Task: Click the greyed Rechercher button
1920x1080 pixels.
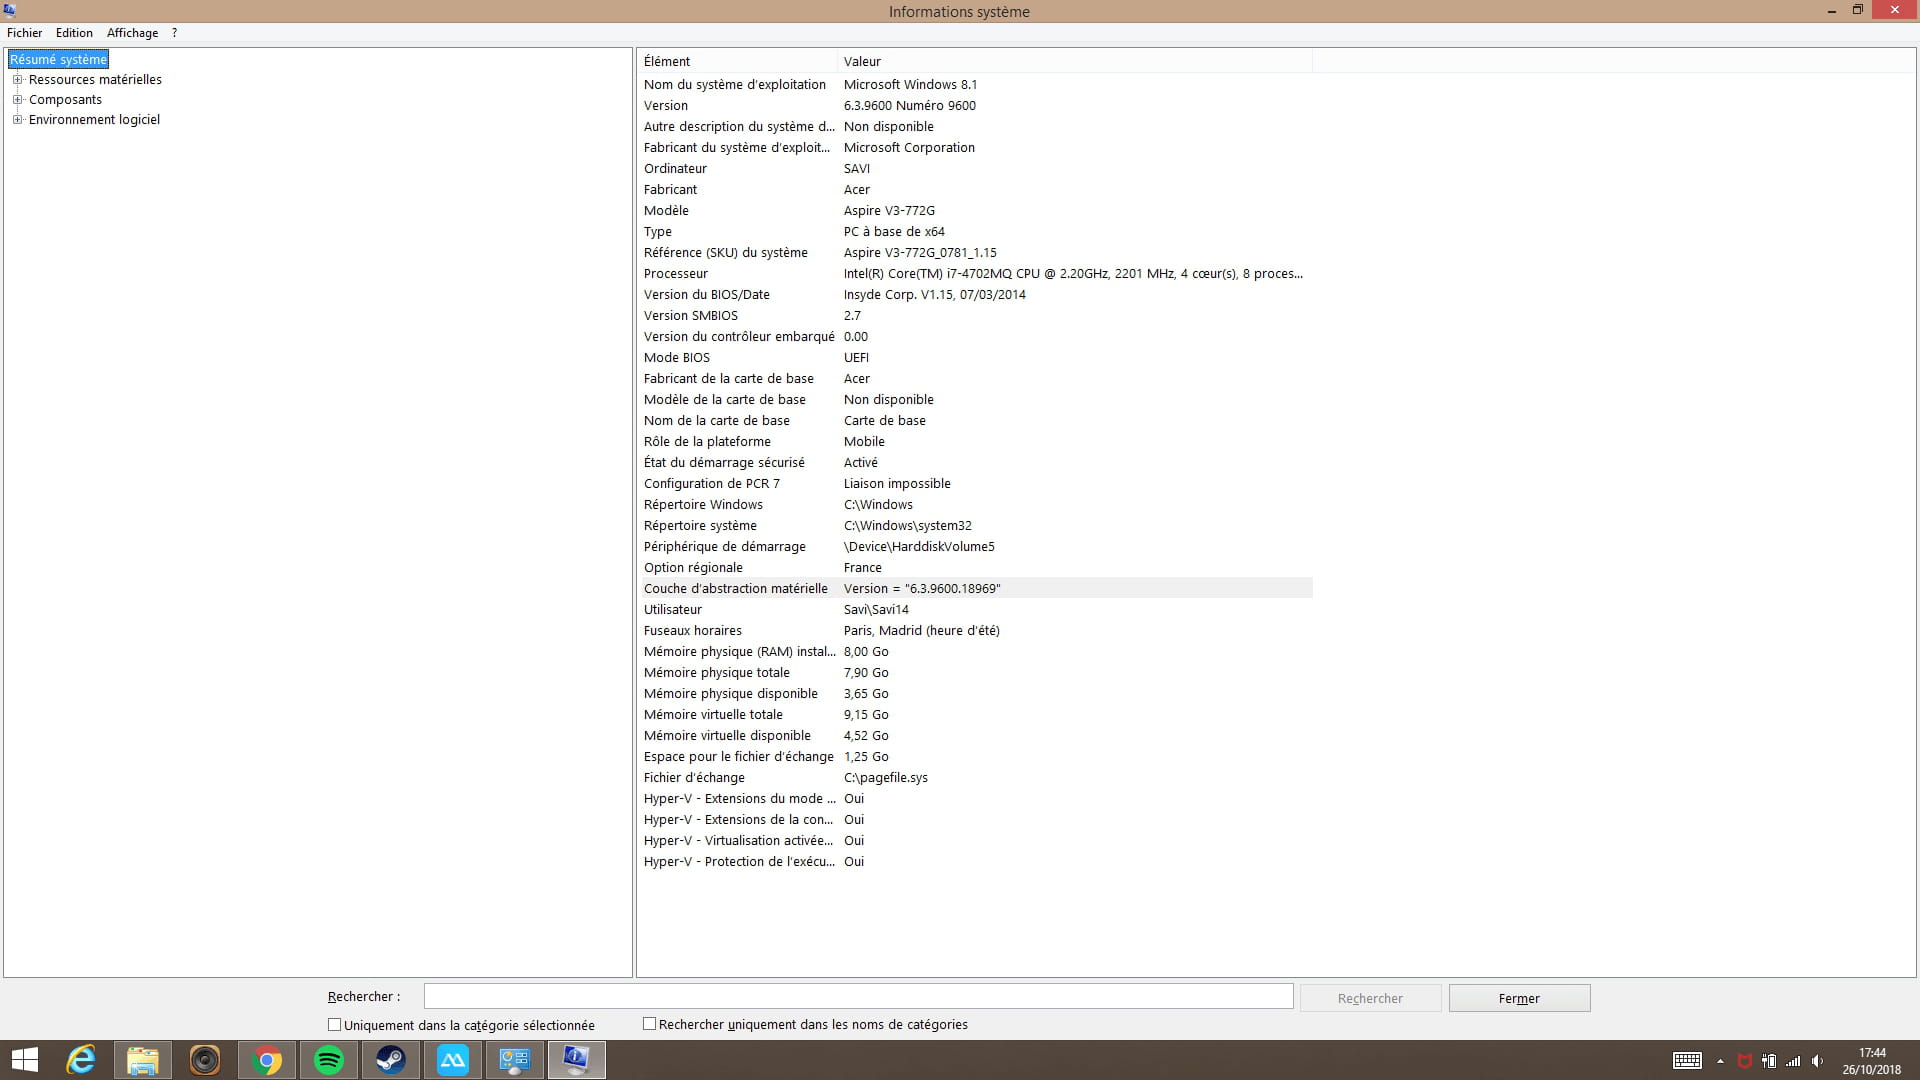Action: pos(1370,998)
